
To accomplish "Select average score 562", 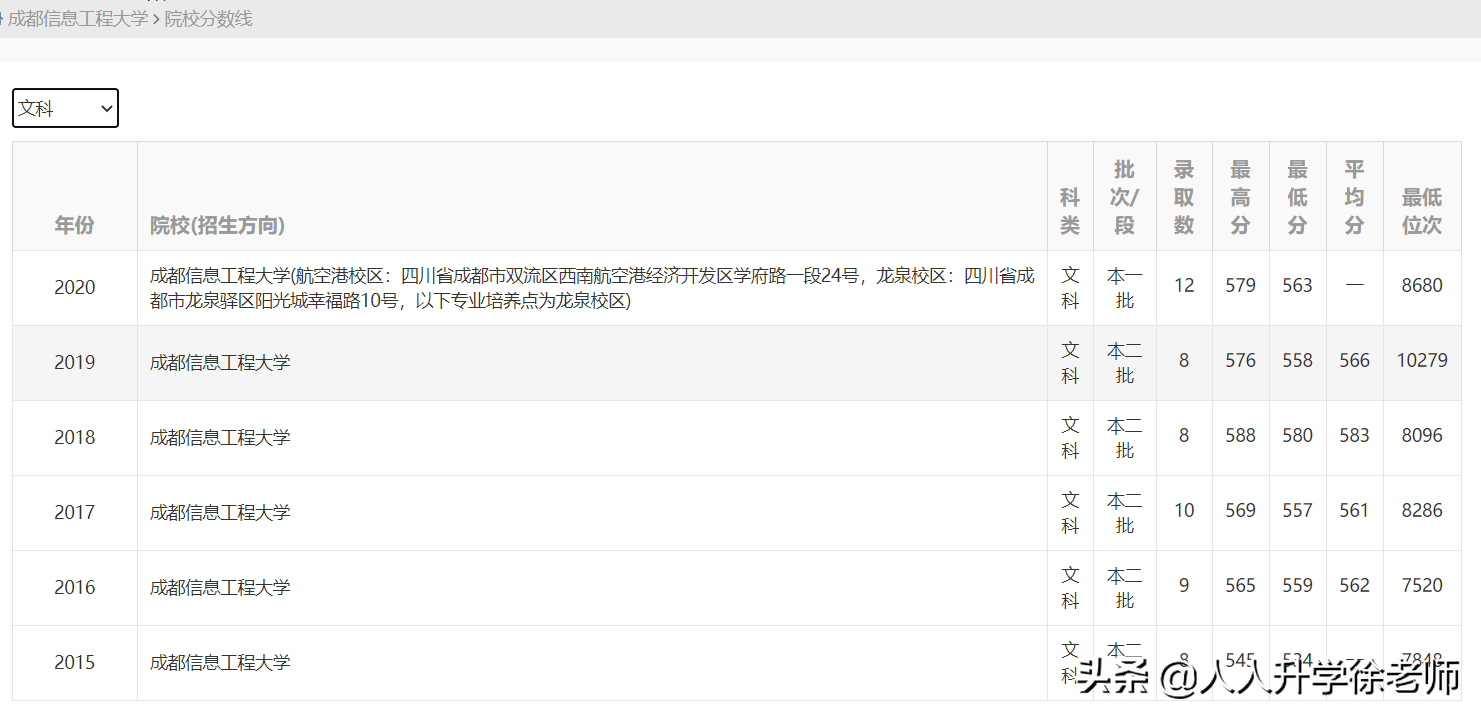I will [1354, 585].
